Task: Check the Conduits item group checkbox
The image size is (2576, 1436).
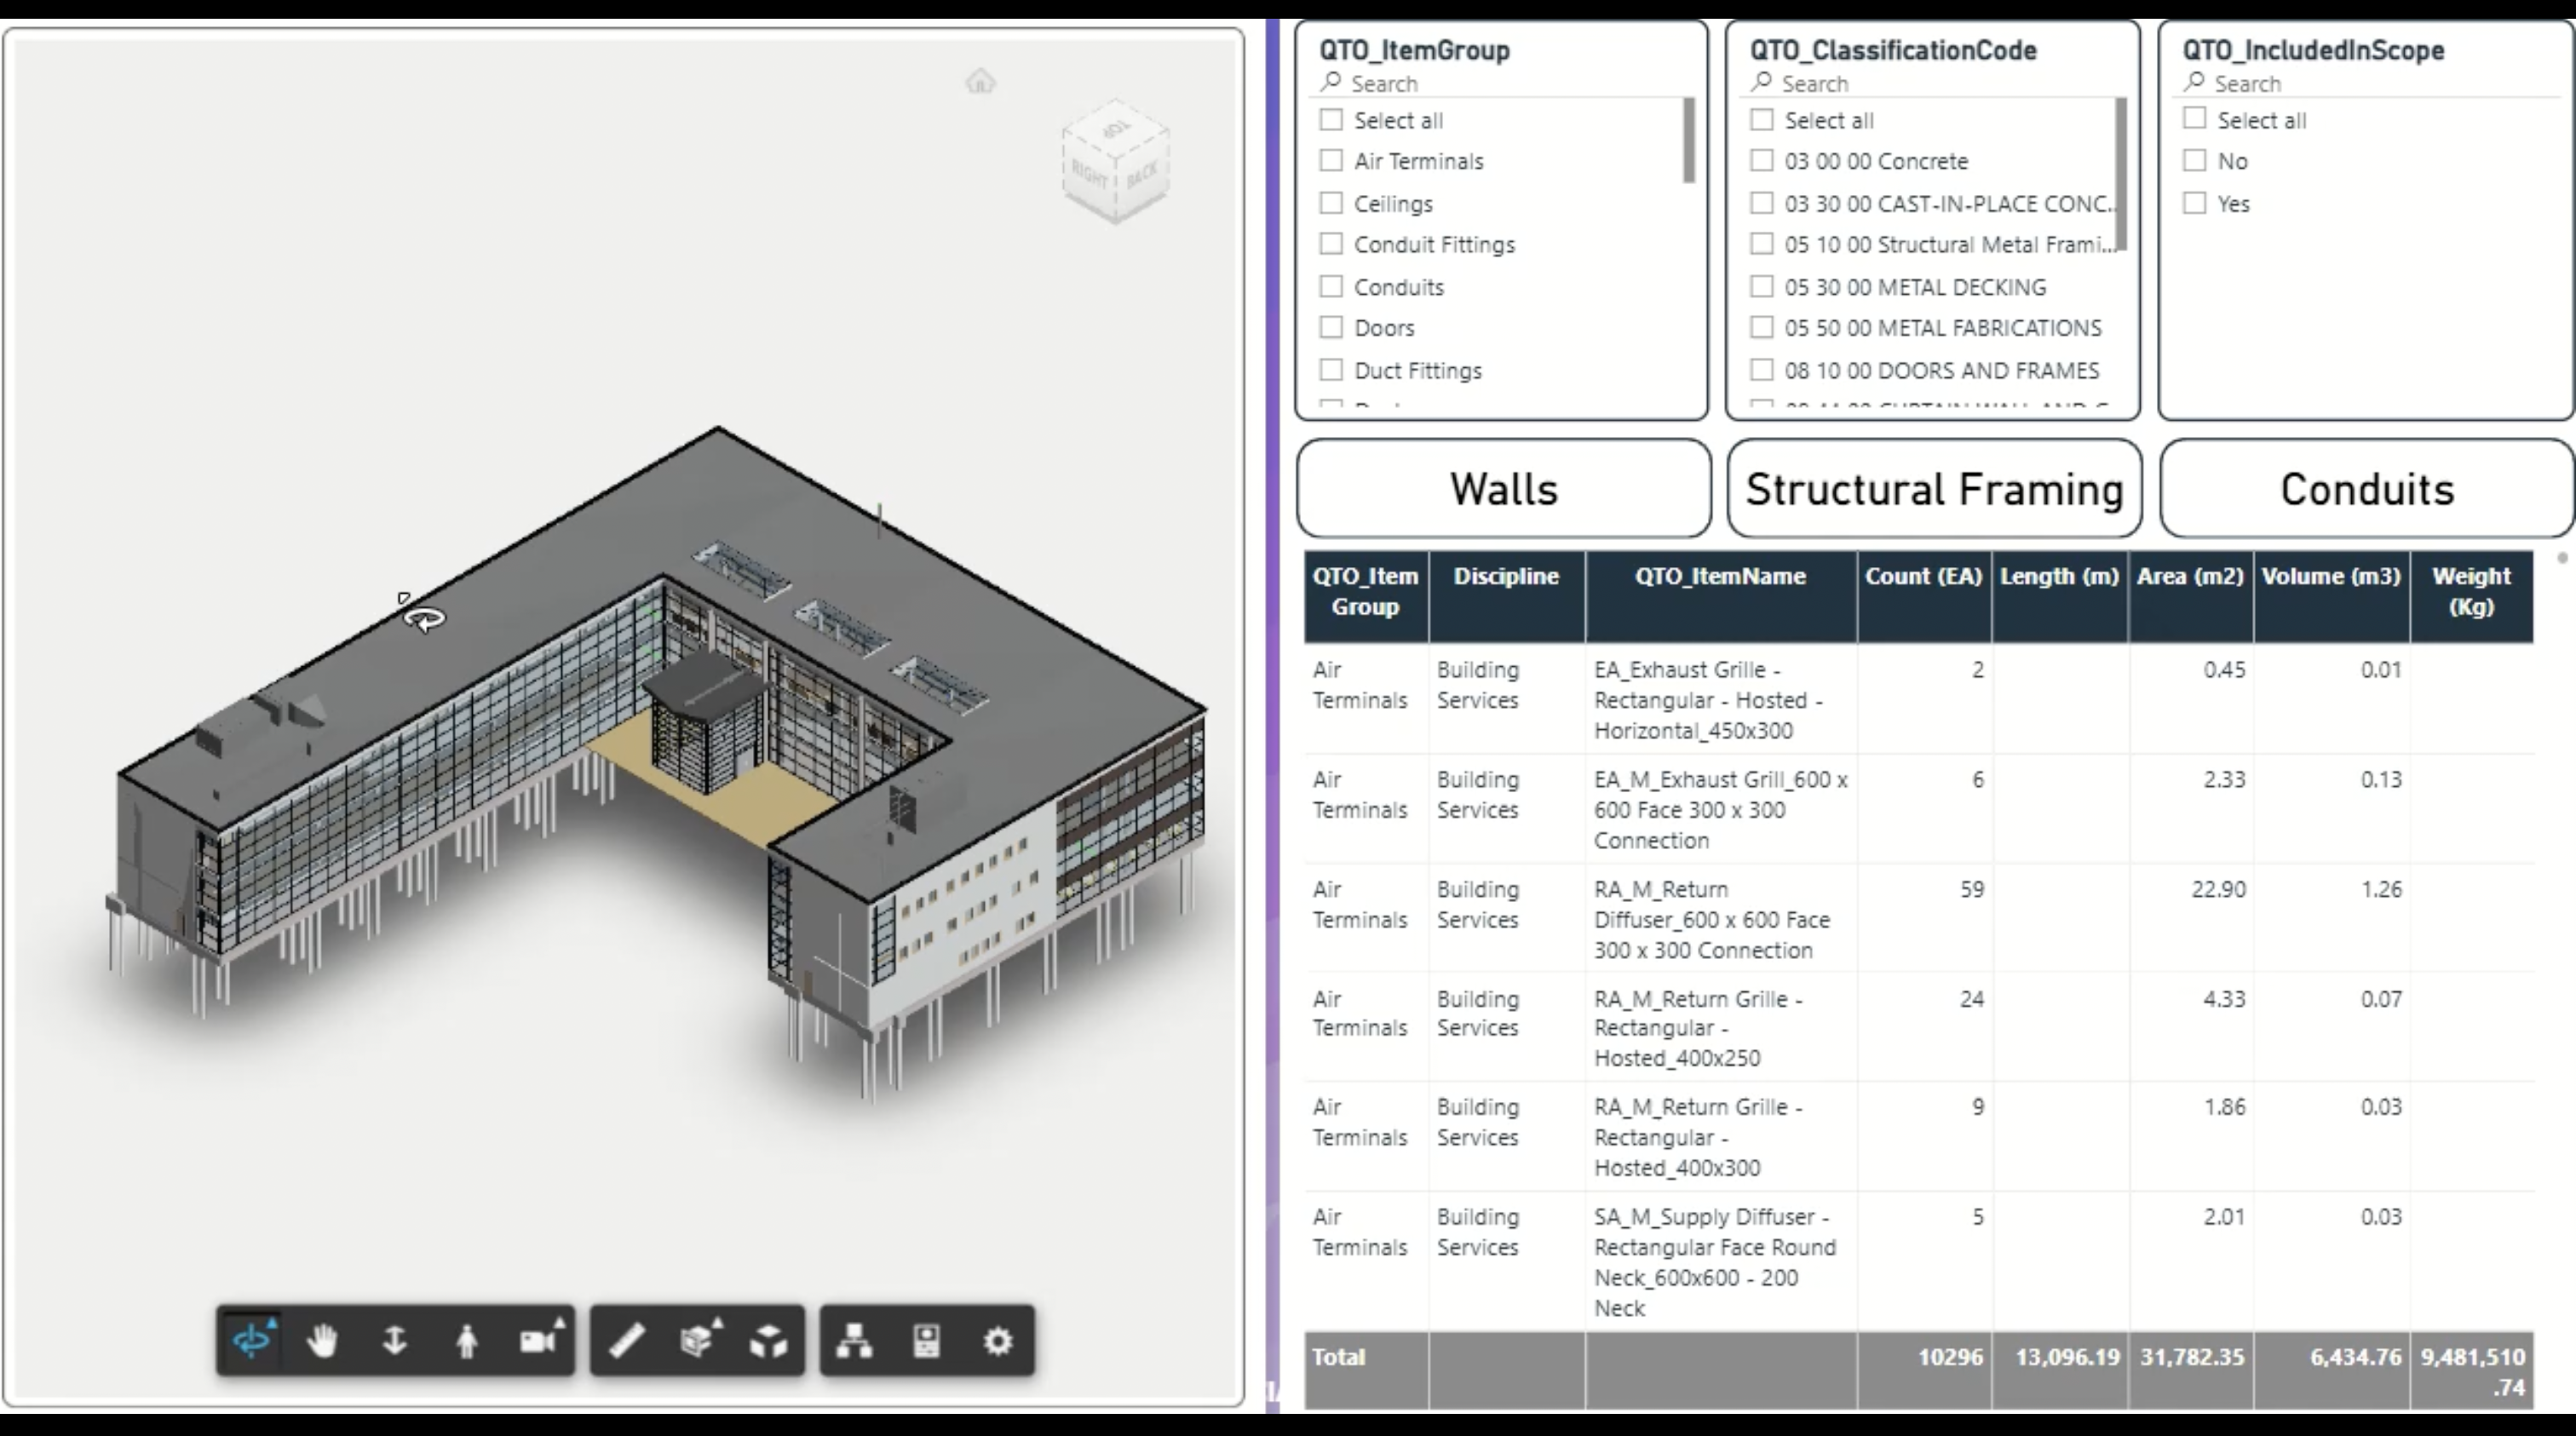Action: click(x=1331, y=287)
